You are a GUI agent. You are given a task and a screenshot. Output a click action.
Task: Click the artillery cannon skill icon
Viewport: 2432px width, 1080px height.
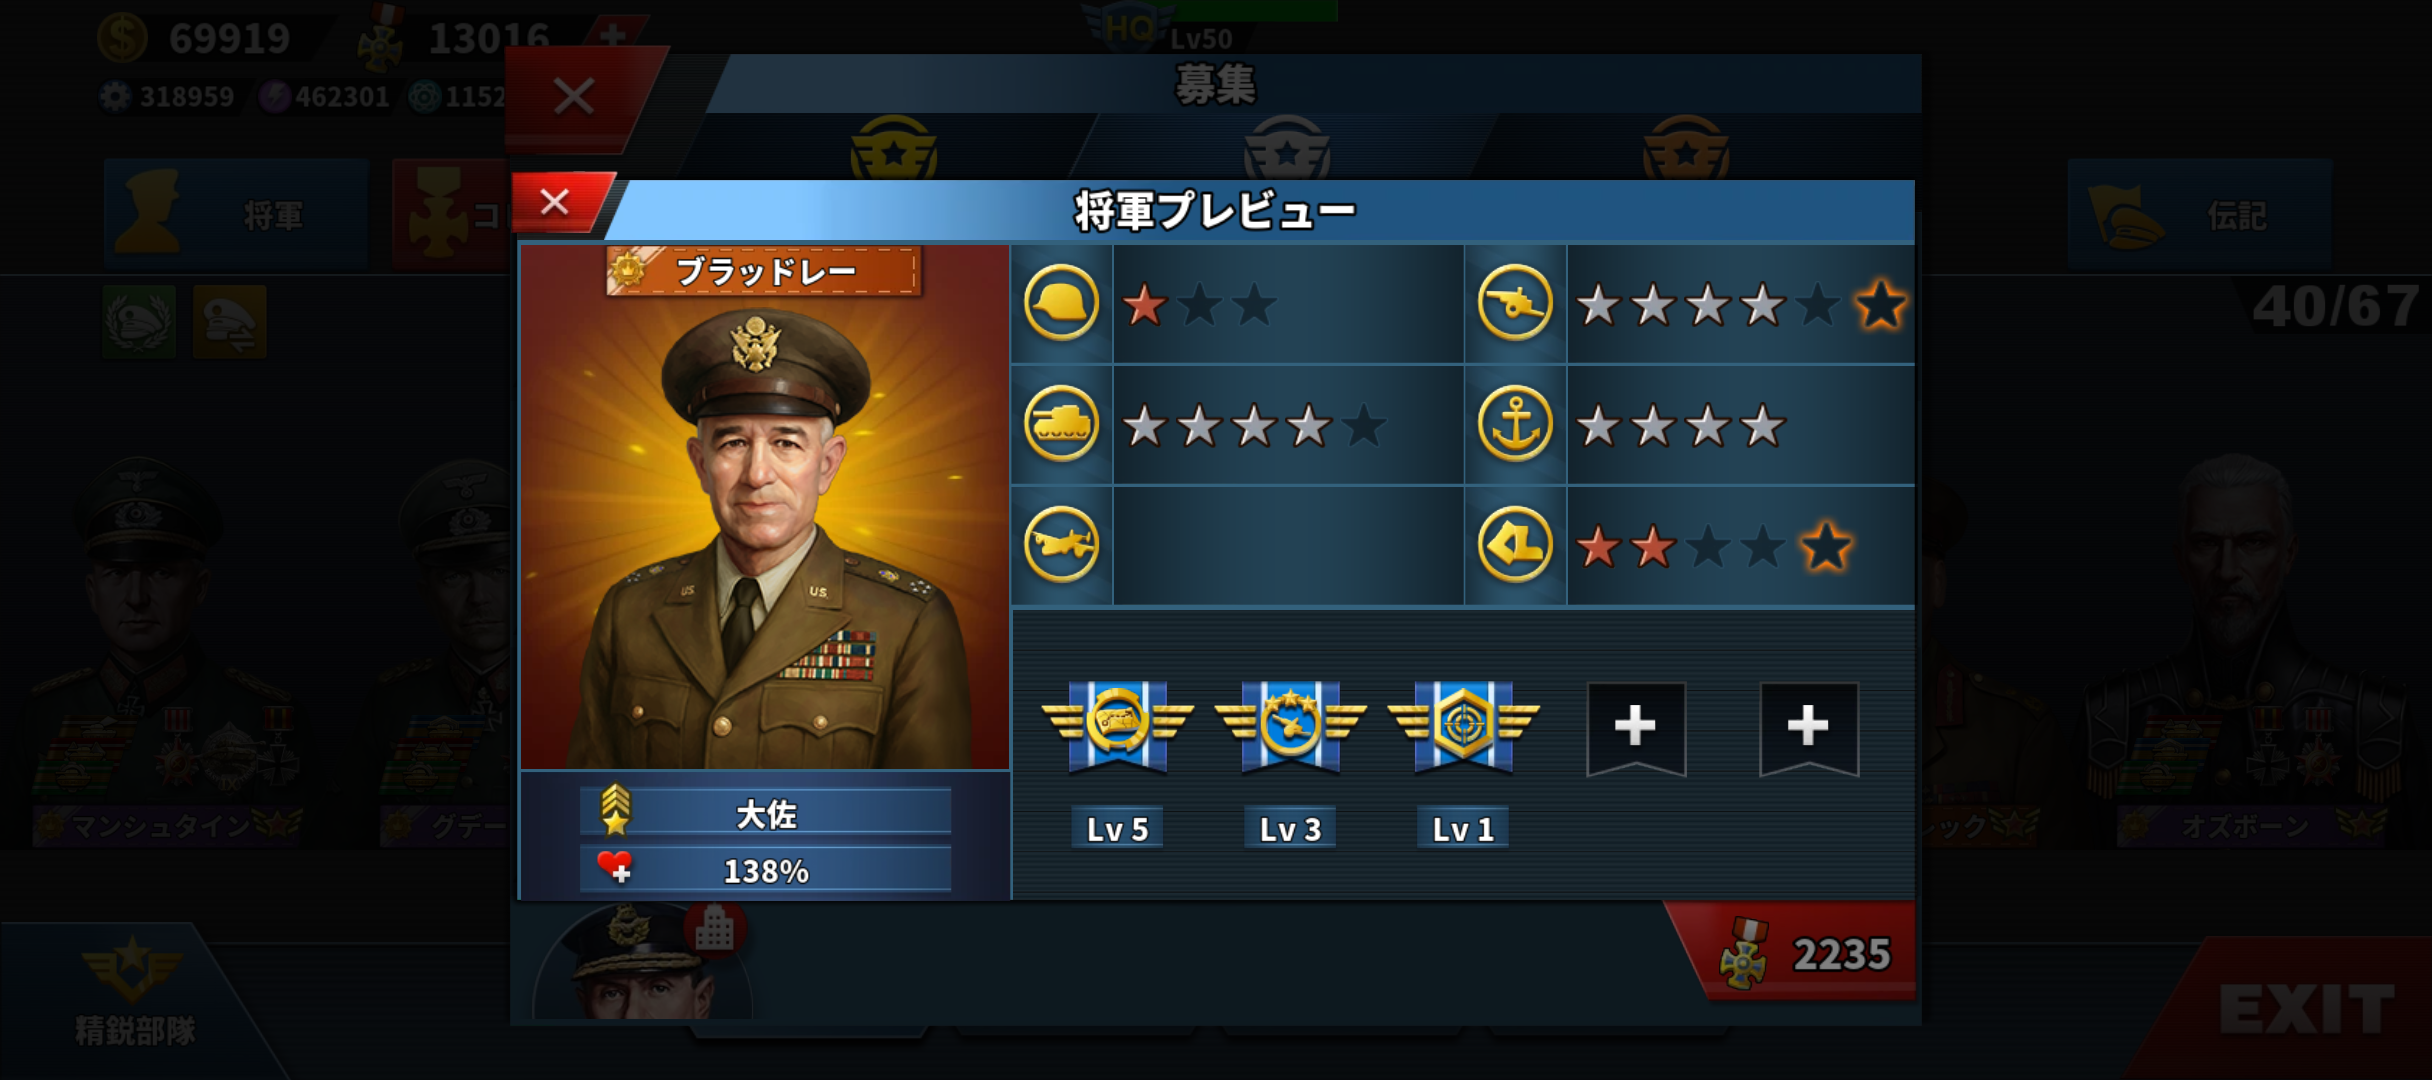click(1515, 303)
